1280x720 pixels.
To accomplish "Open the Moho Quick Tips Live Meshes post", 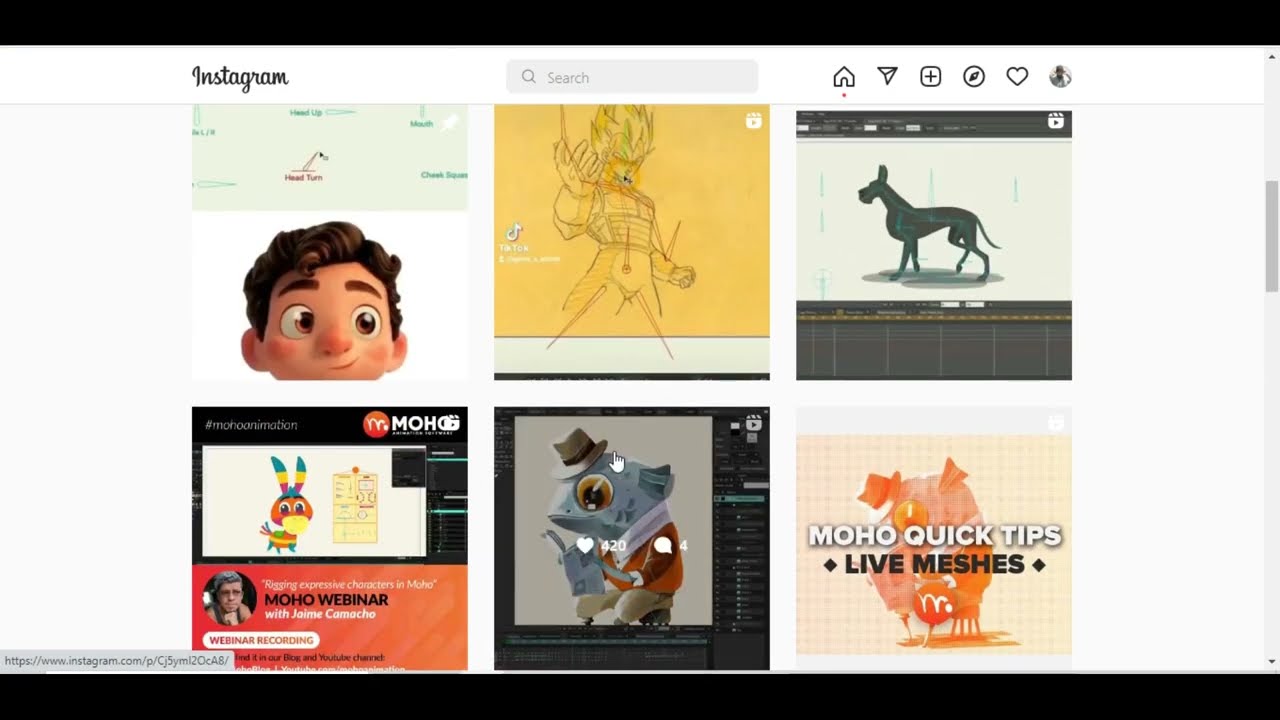I will [x=934, y=538].
